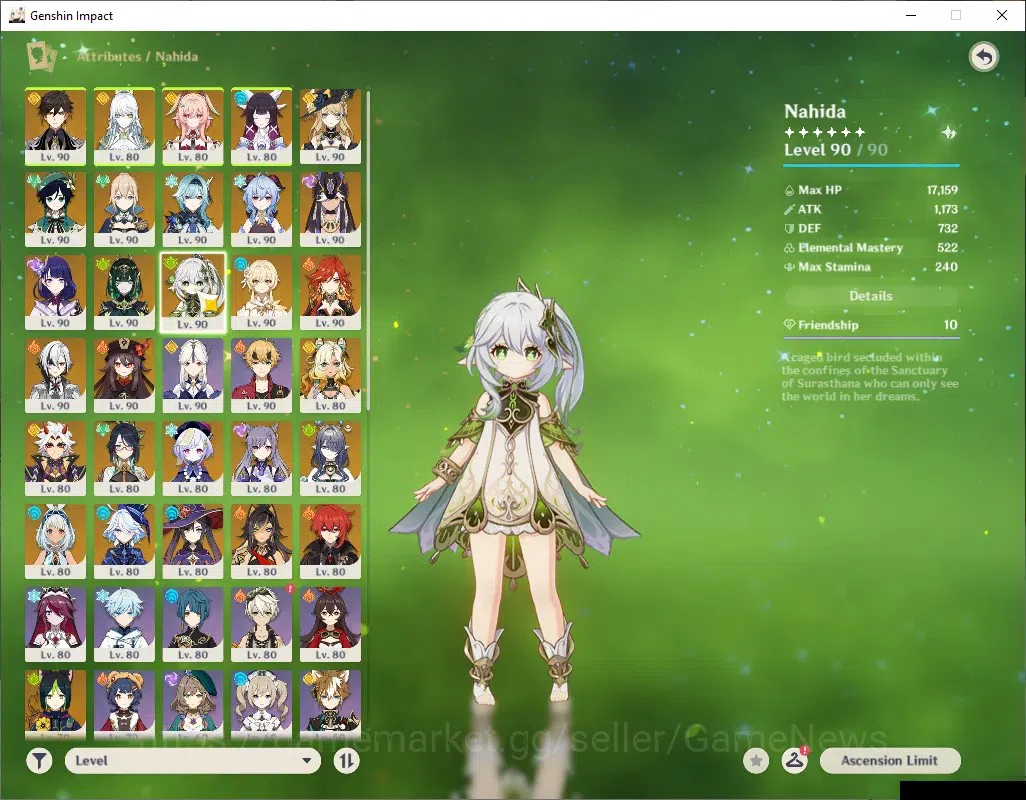Viewport: 1026px width, 800px height.
Task: Select Ganyu's portrait
Action: (x=262, y=209)
